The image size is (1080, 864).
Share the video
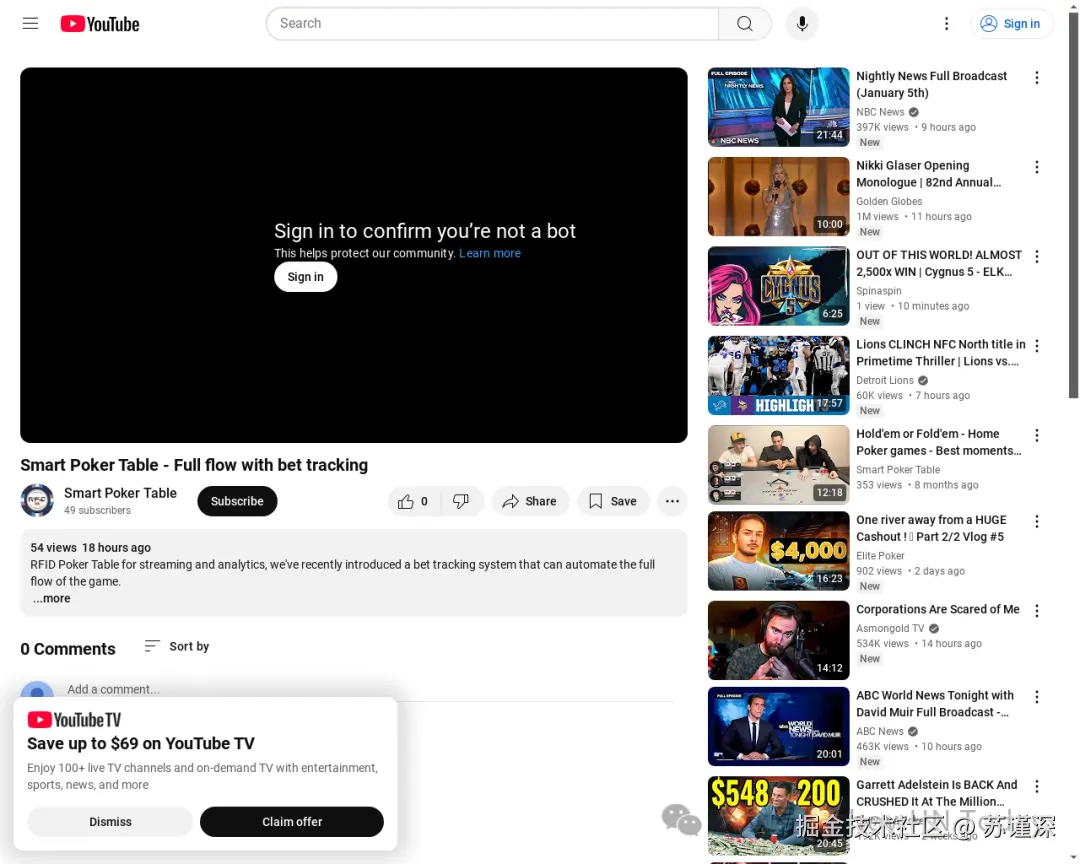530,501
